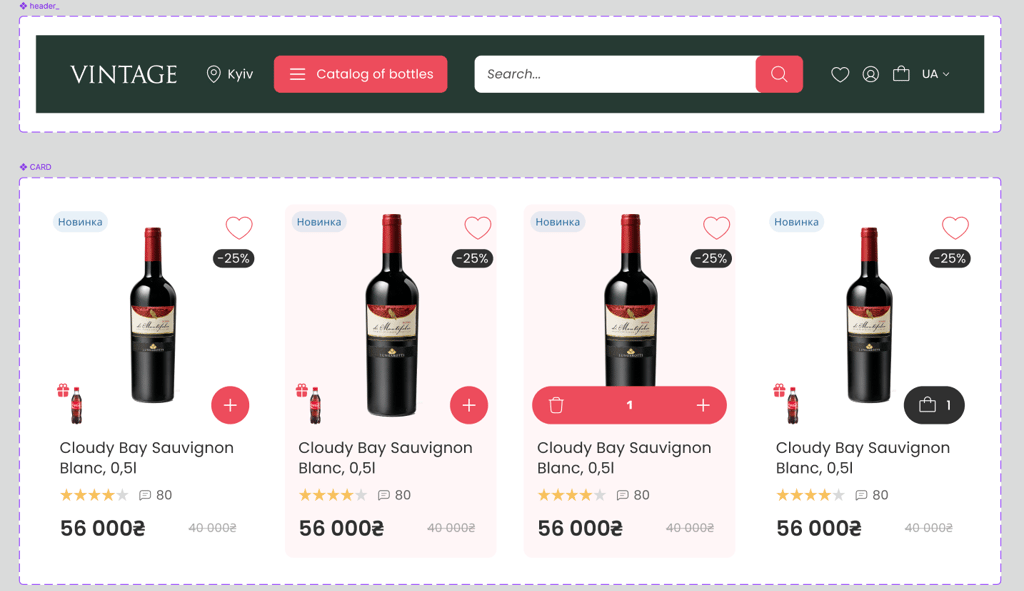Focus the Search input field

(x=614, y=74)
